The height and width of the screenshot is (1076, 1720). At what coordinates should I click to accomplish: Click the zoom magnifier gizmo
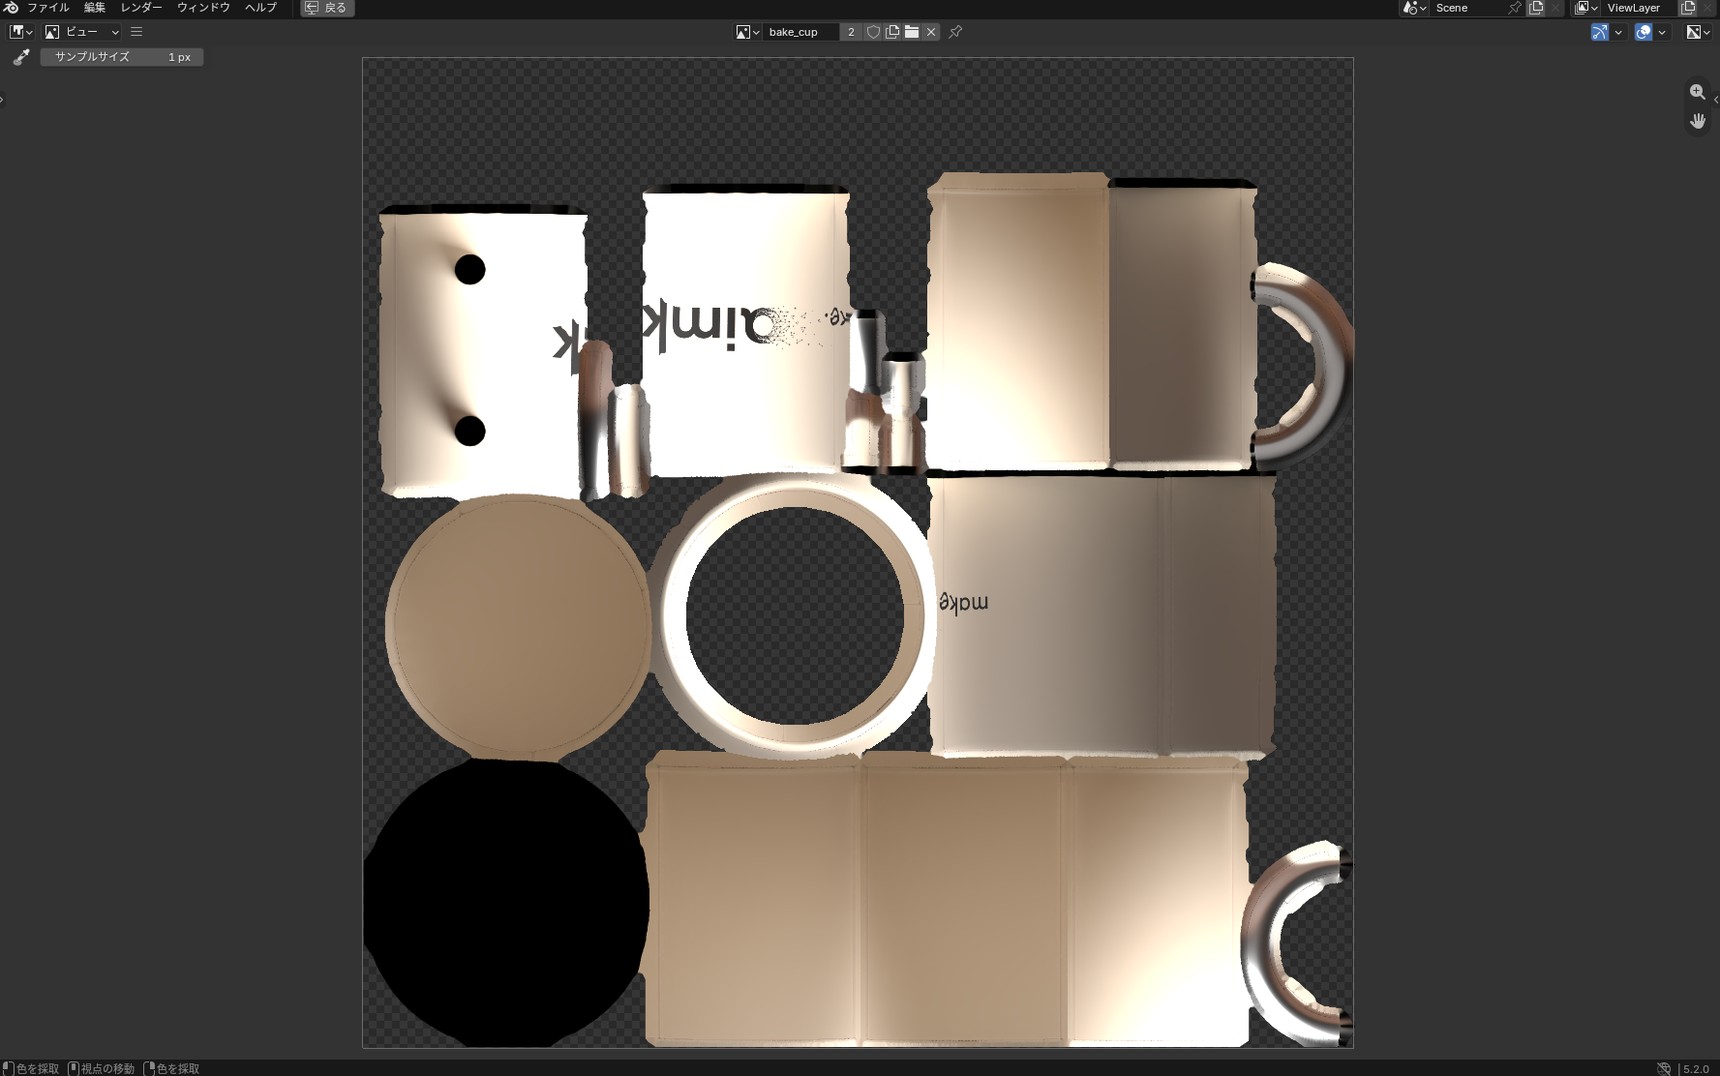click(1697, 92)
